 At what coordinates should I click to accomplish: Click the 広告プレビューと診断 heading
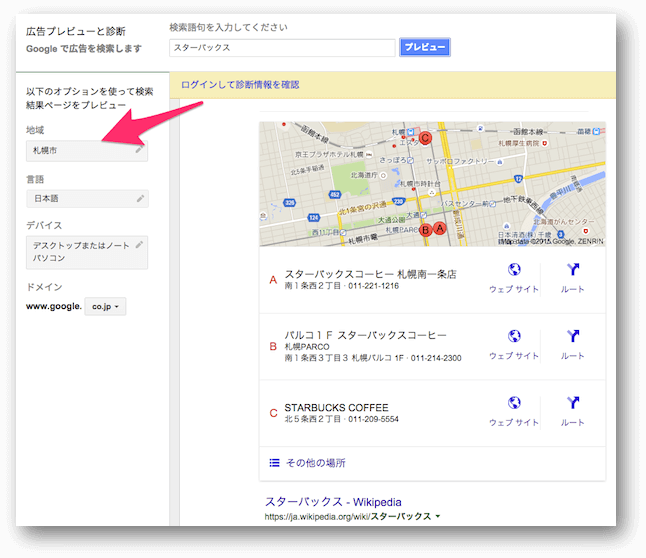[x=76, y=31]
